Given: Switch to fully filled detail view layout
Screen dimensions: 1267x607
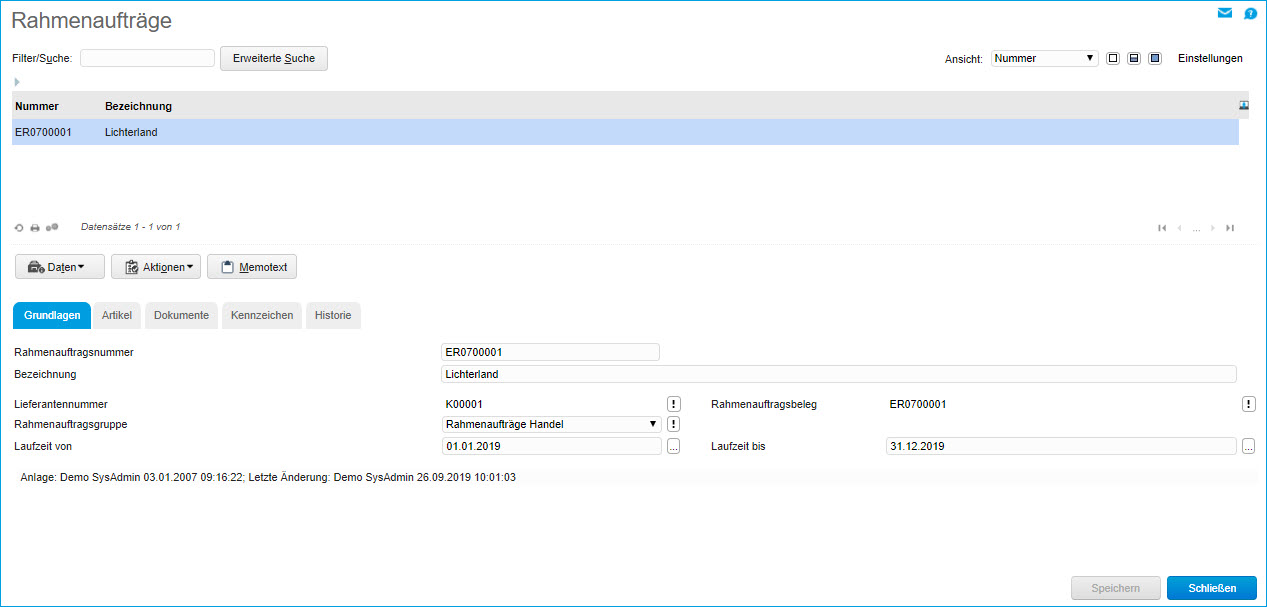Looking at the screenshot, I should coord(1155,59).
